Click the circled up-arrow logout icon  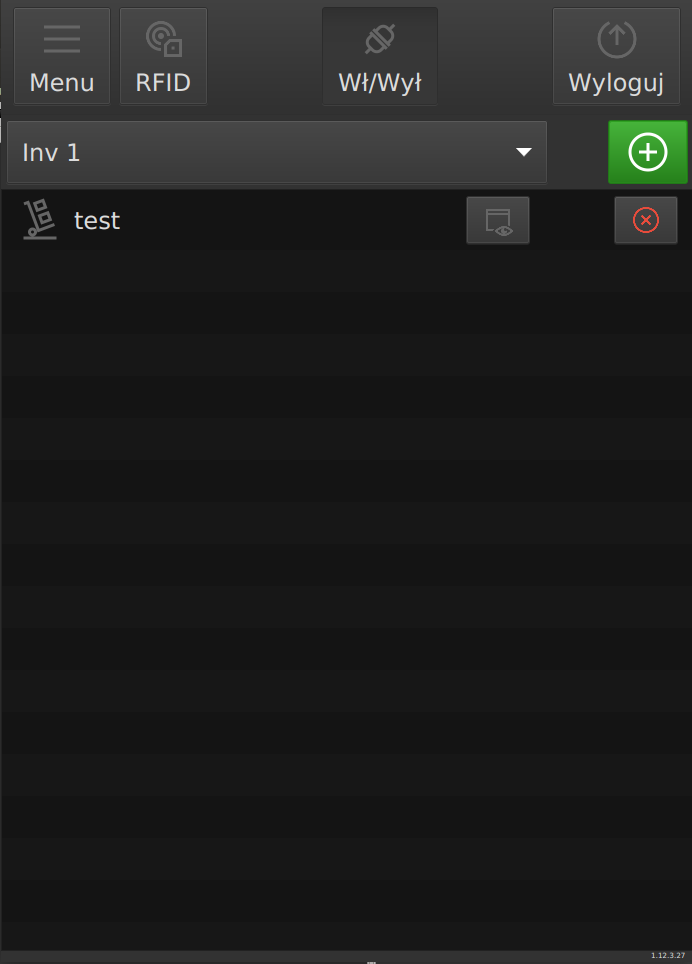(x=616, y=39)
